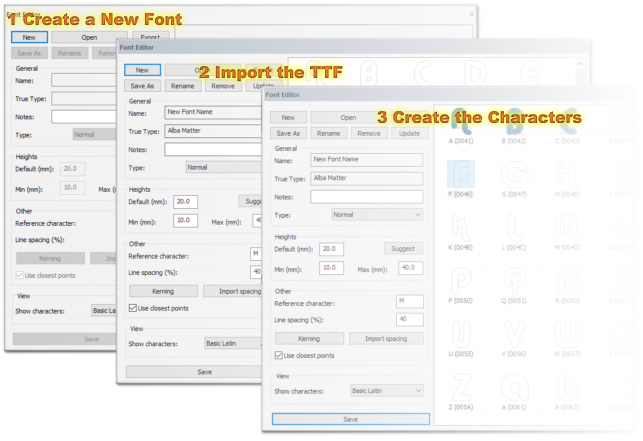This screenshot has height=441, width=643.
Task: Click Update in front window
Action: [409, 133]
